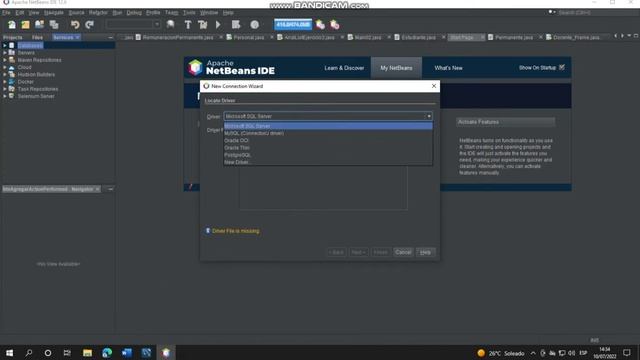Expand the Selenium Server tree node
Viewport: 640px width, 360px height.
click(4, 96)
